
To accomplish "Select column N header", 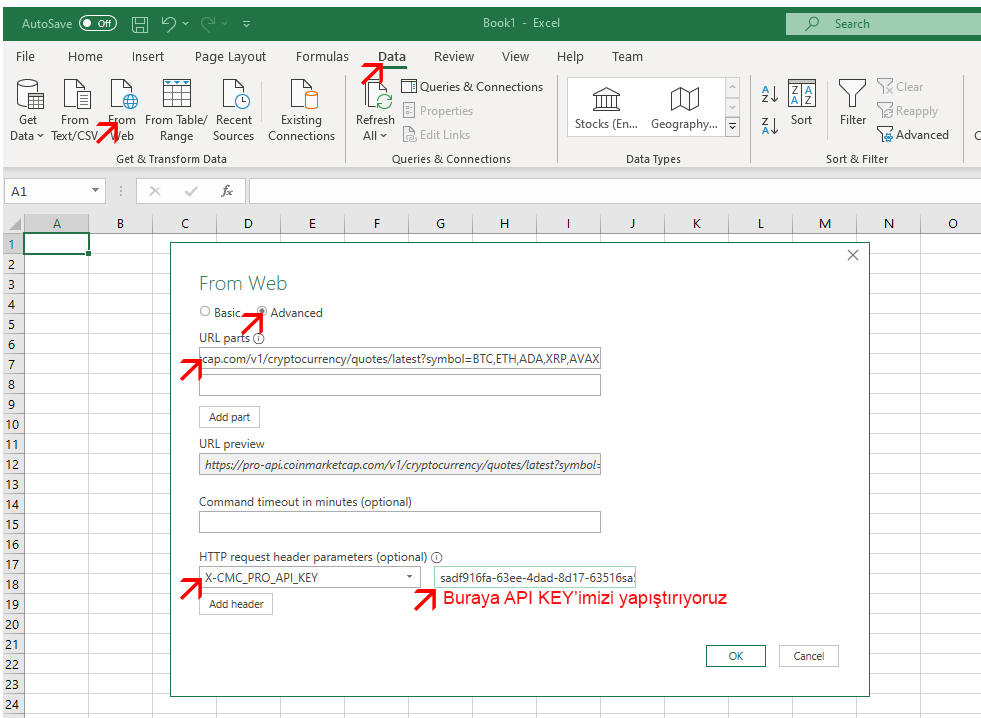I will [888, 223].
